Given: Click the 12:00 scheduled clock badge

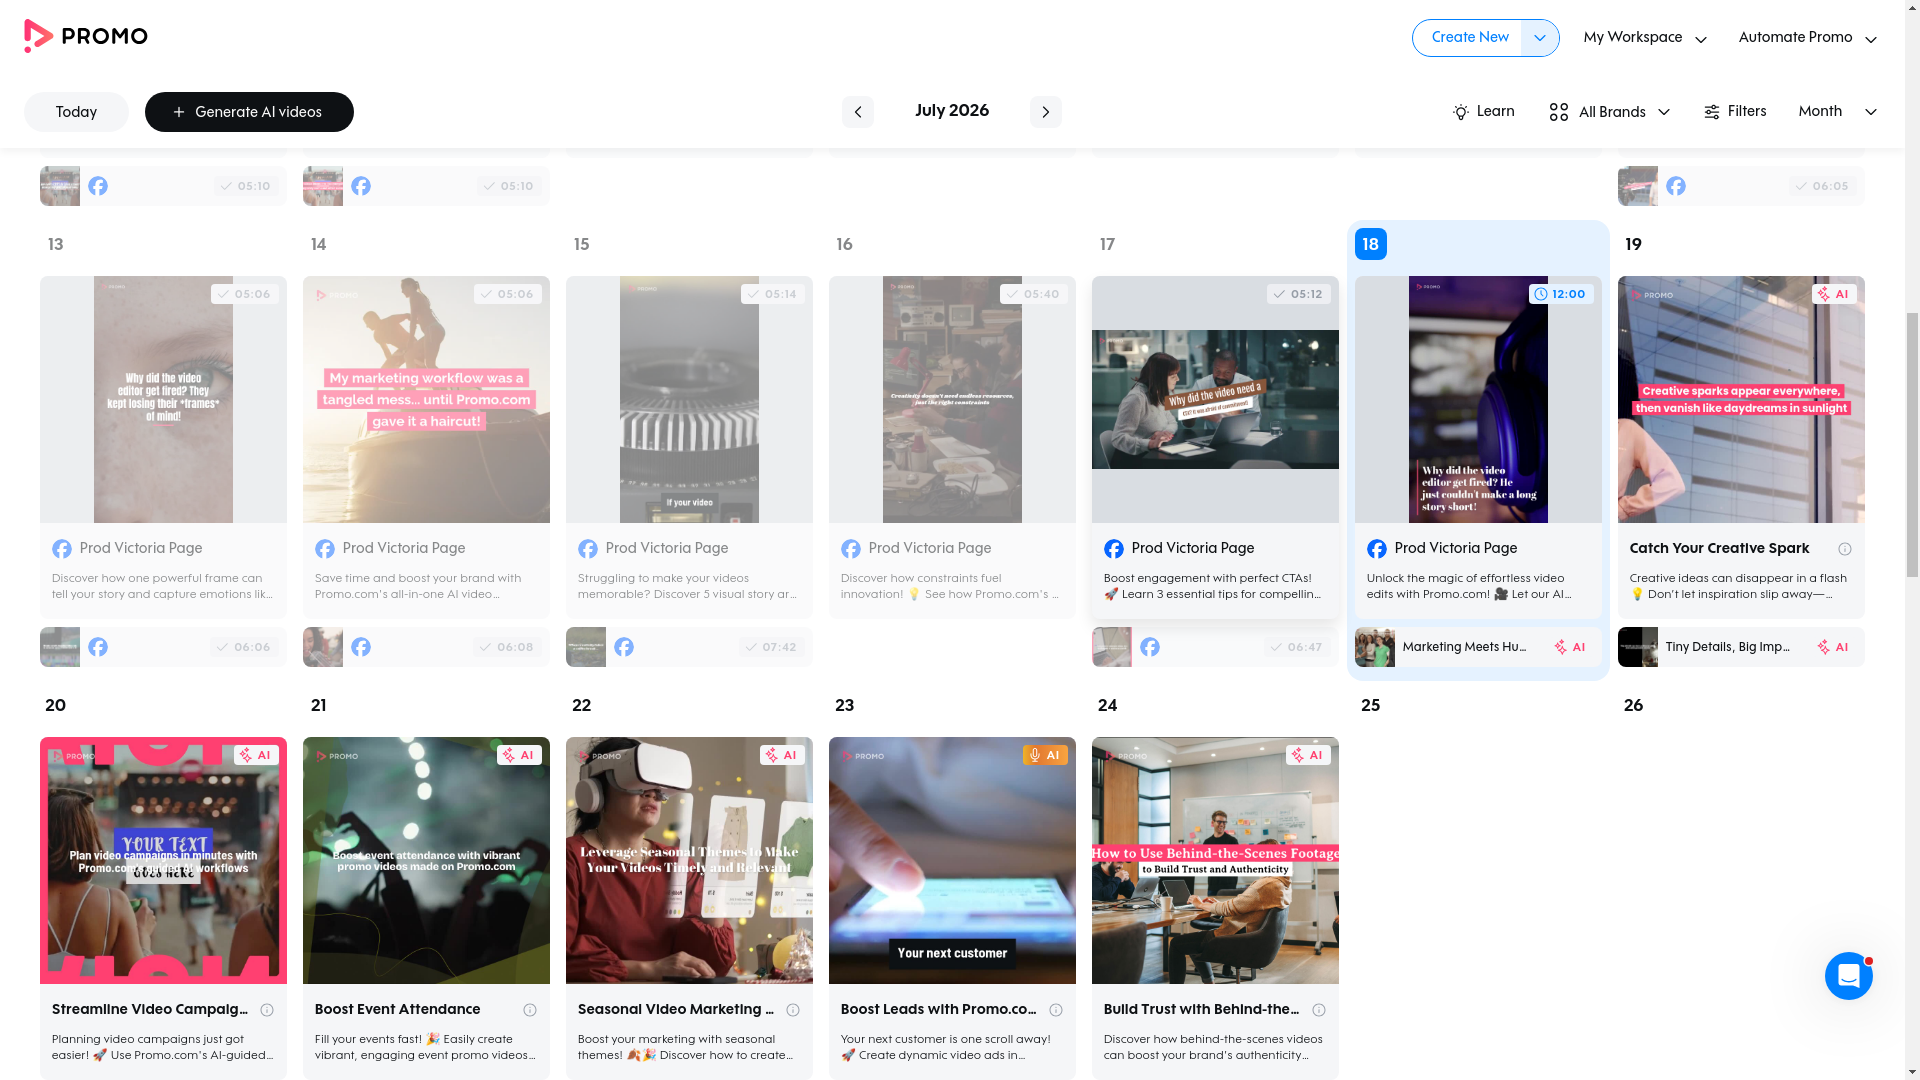Looking at the screenshot, I should pos(1561,294).
